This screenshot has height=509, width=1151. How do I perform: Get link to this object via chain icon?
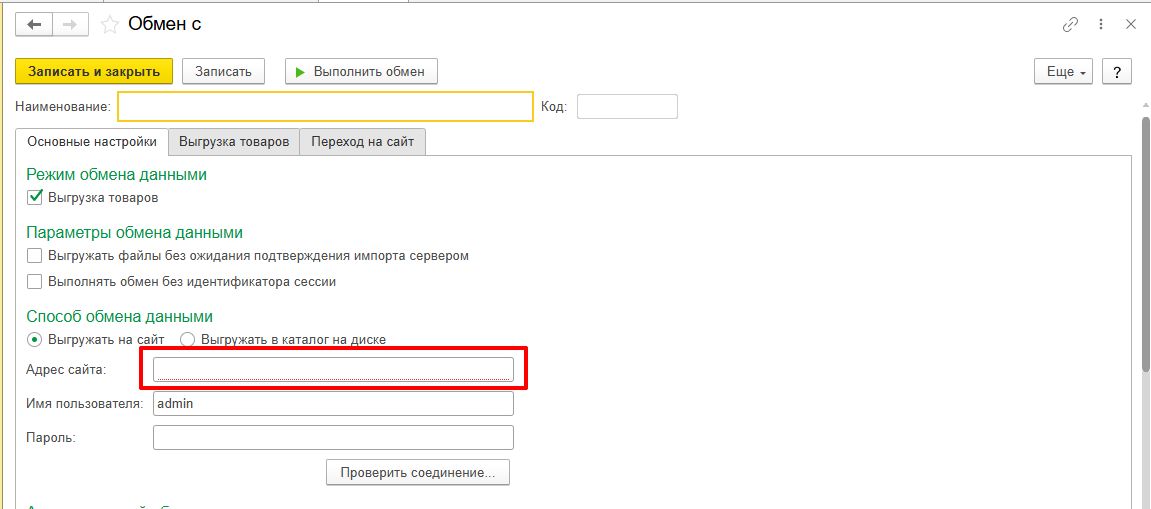(1071, 24)
